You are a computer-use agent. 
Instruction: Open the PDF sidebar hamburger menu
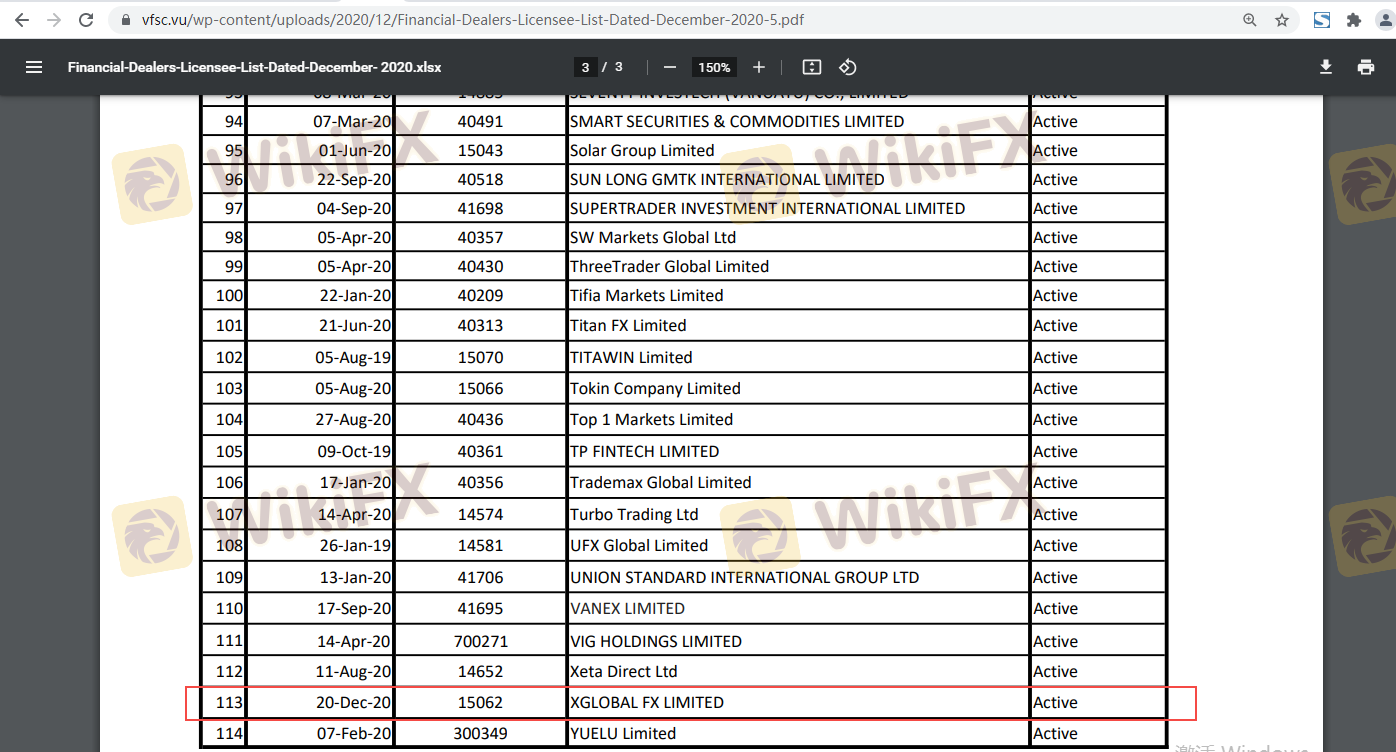click(34, 67)
